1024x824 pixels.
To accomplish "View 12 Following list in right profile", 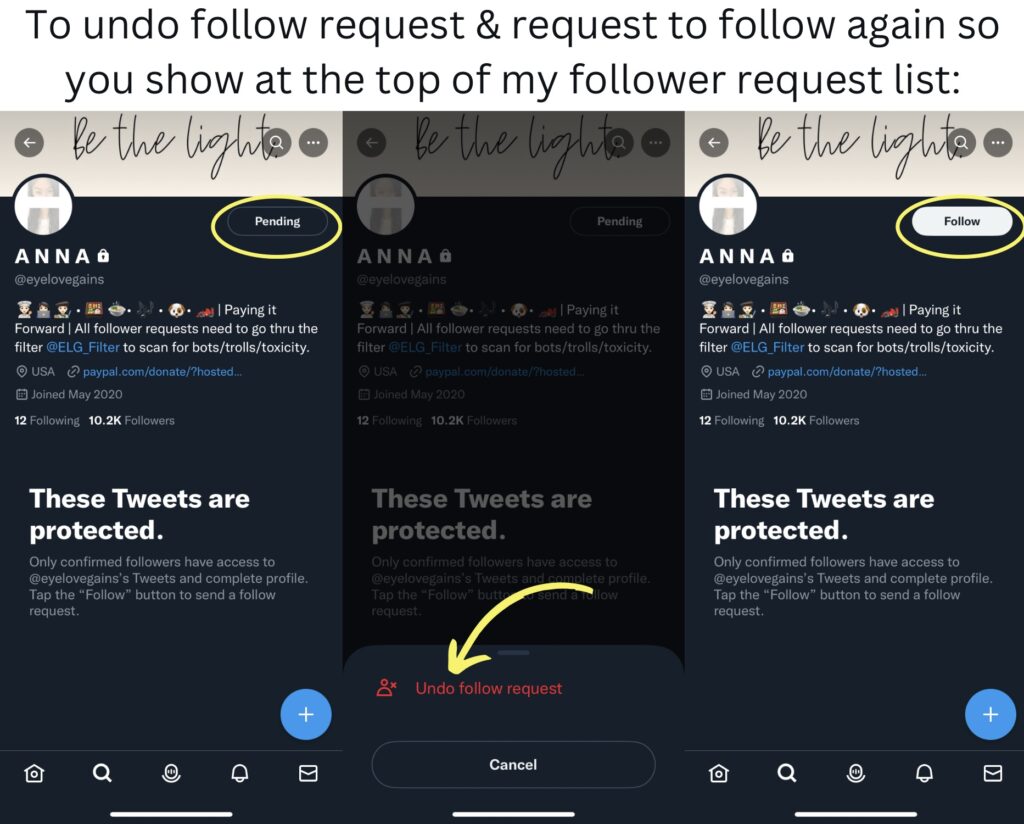I will coord(731,420).
